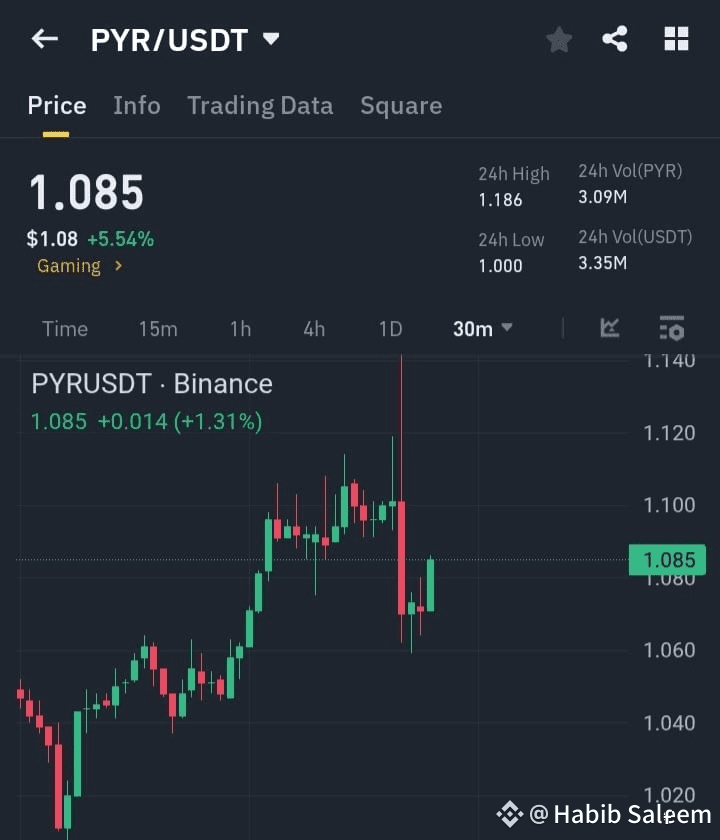Select the Time line chart view
Screen dimensions: 720x840
(x=65, y=329)
